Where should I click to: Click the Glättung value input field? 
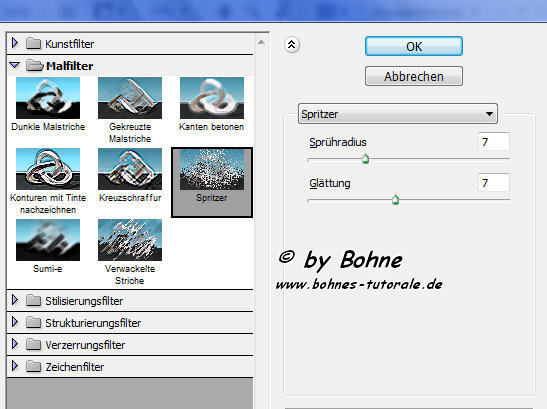pyautogui.click(x=494, y=183)
